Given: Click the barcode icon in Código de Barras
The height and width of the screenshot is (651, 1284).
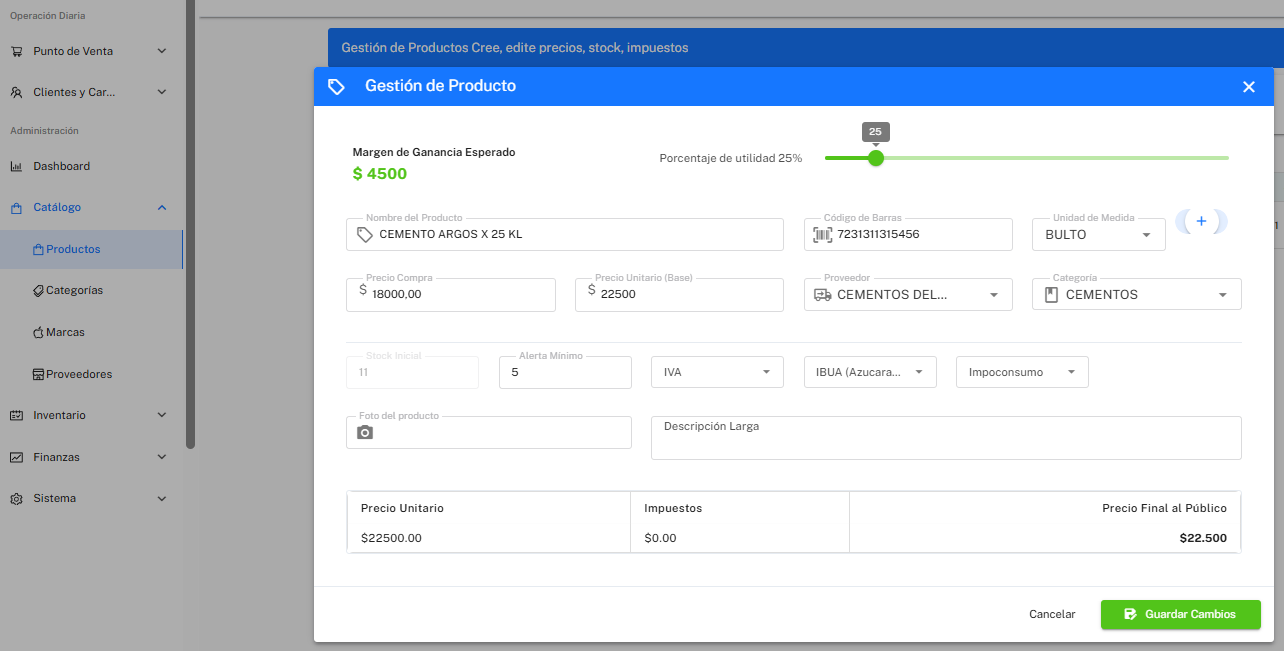Looking at the screenshot, I should [x=822, y=235].
